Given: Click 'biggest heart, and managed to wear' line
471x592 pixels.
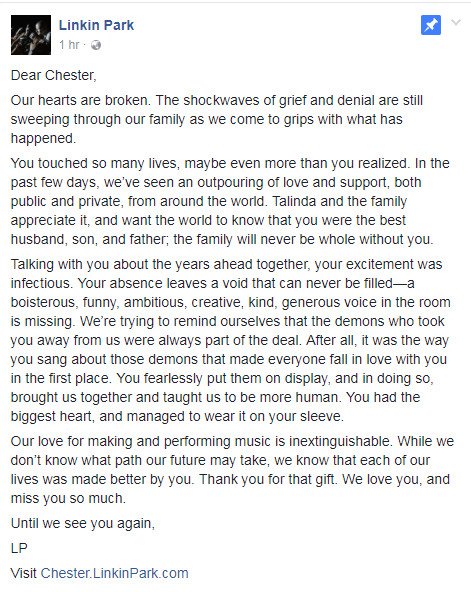Looking at the screenshot, I should coord(177,416).
